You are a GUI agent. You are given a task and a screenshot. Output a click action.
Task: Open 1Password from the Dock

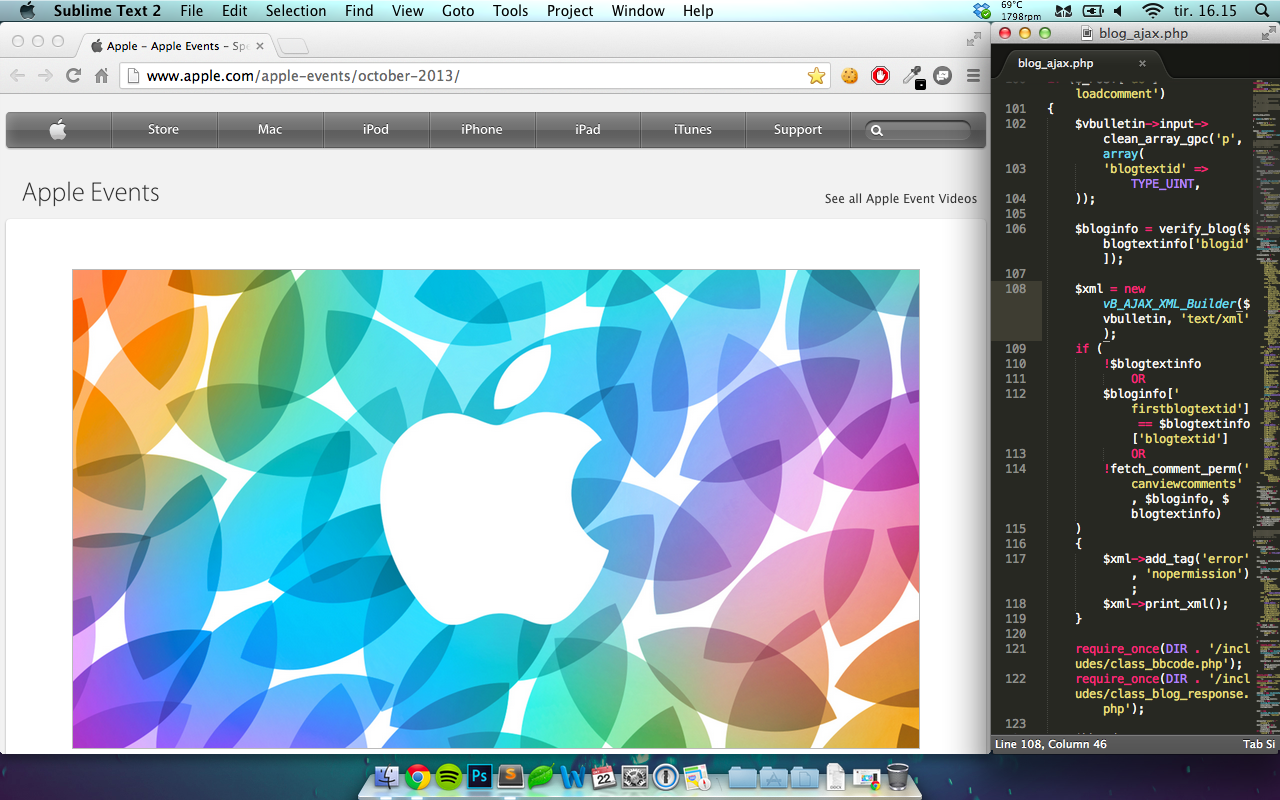coord(666,776)
